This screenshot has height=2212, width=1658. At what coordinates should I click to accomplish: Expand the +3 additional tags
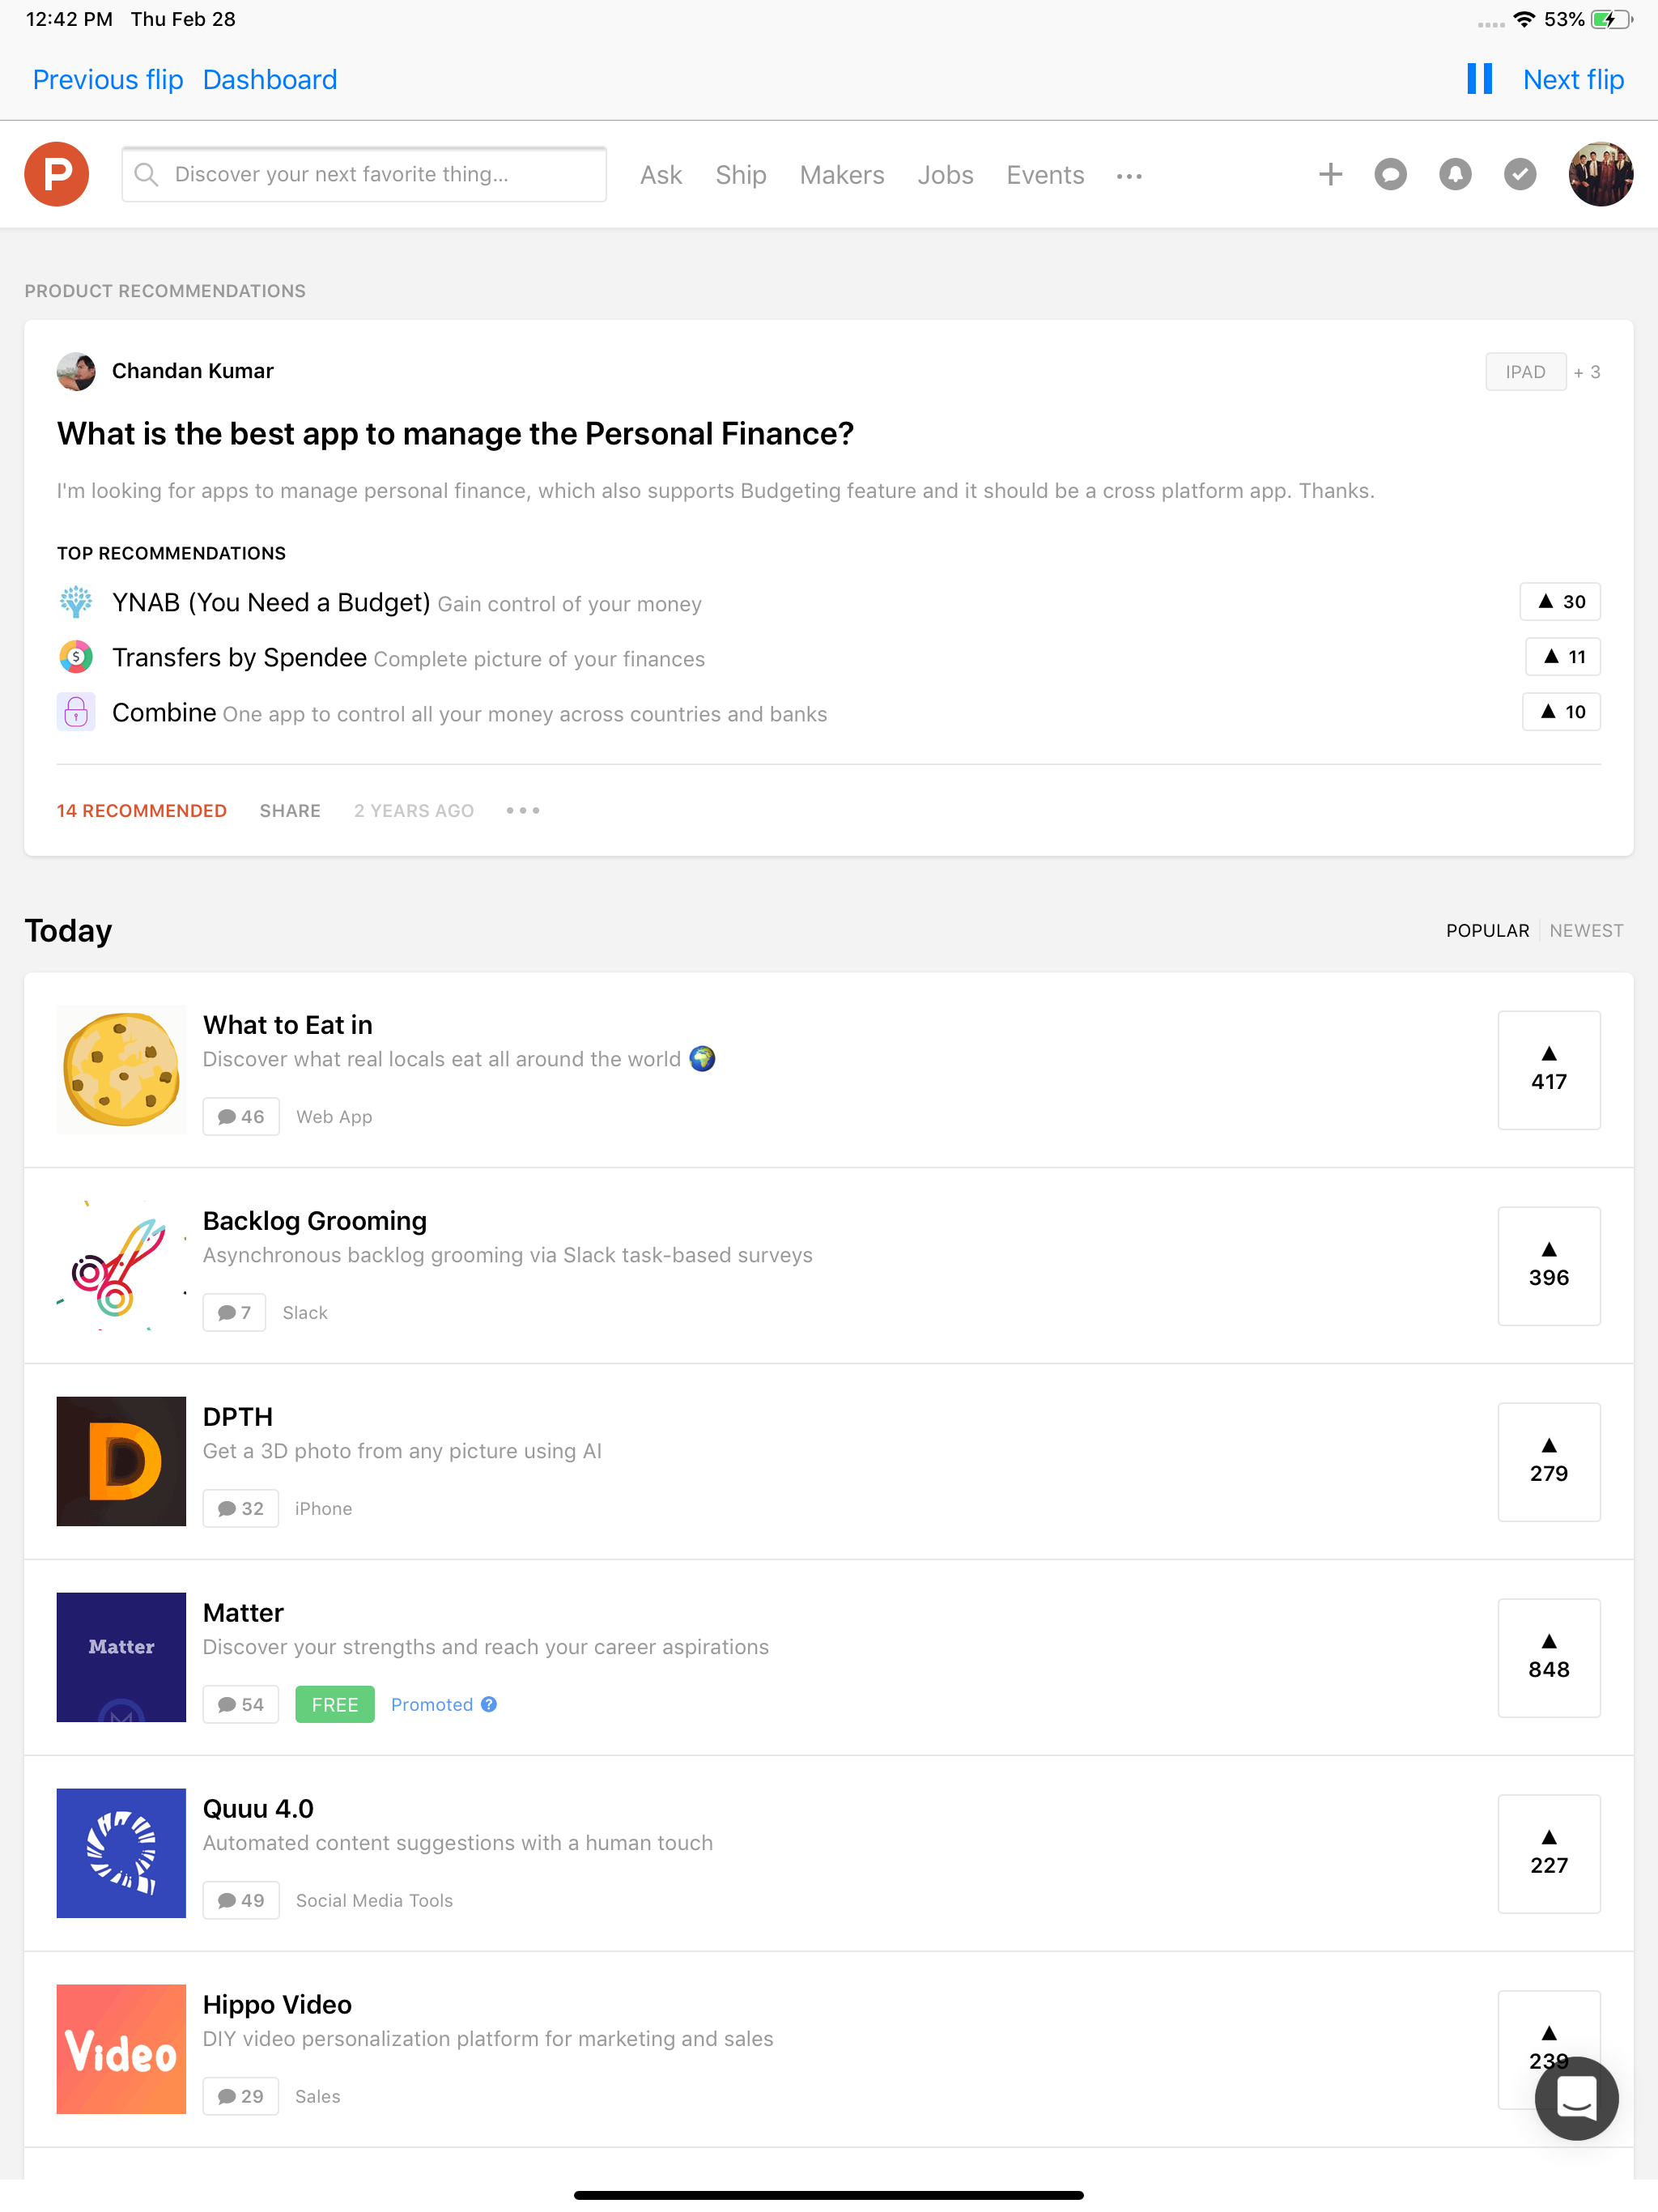[x=1587, y=372]
